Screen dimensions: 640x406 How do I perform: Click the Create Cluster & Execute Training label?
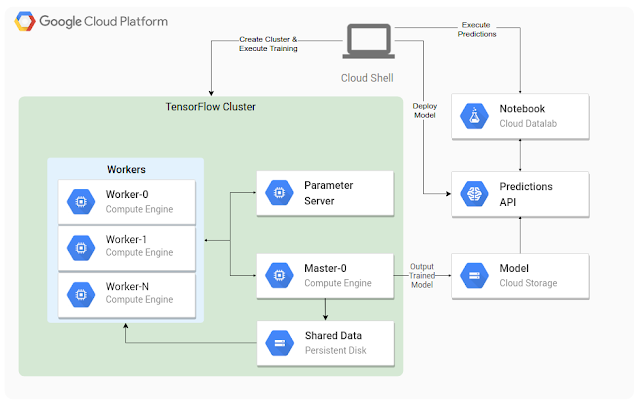[x=268, y=44]
